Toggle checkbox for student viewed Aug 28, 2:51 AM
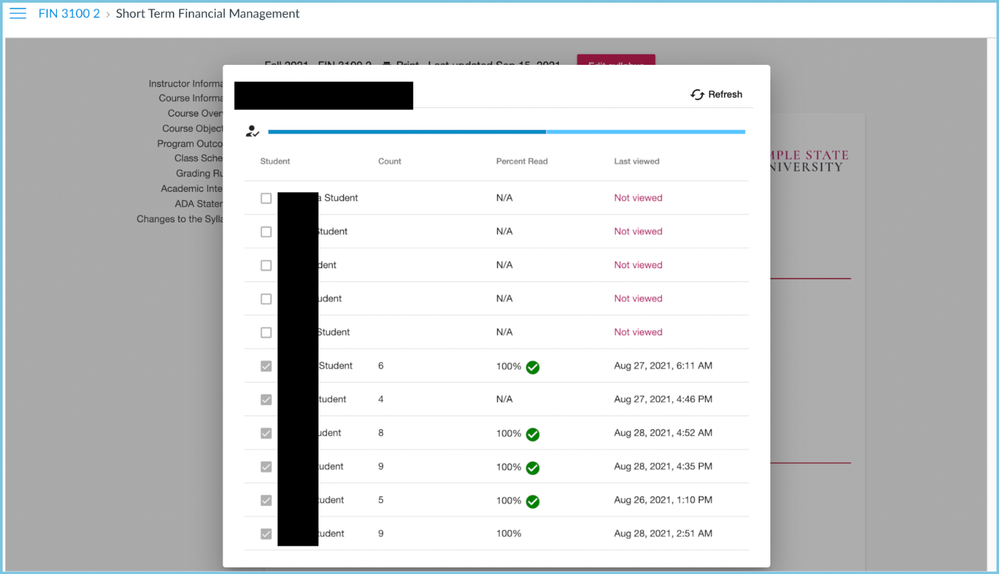Image resolution: width=999 pixels, height=574 pixels. click(x=266, y=534)
